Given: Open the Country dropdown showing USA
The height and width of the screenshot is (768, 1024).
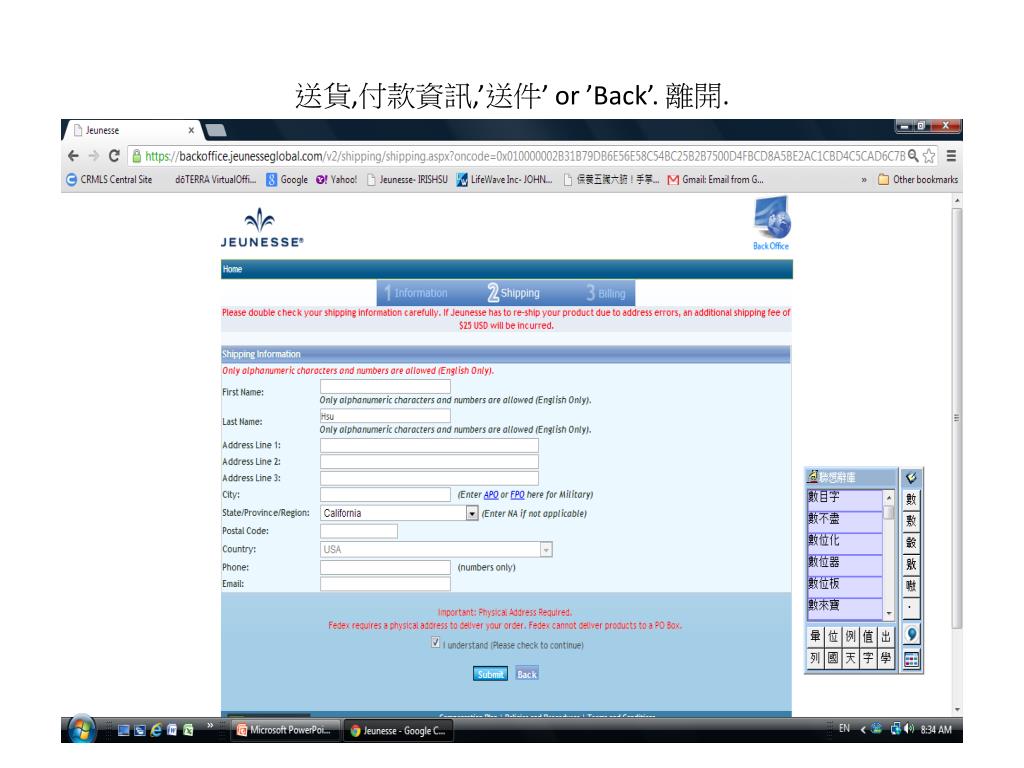Looking at the screenshot, I should pos(546,549).
